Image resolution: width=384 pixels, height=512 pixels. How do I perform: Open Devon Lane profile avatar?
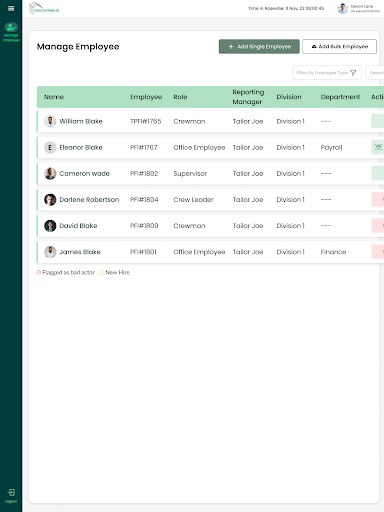coord(342,8)
